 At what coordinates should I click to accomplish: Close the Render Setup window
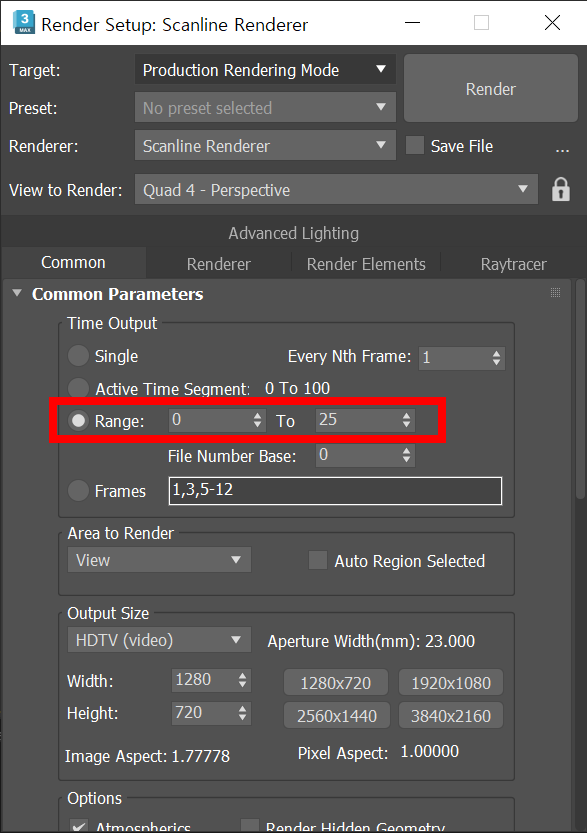tap(552, 23)
